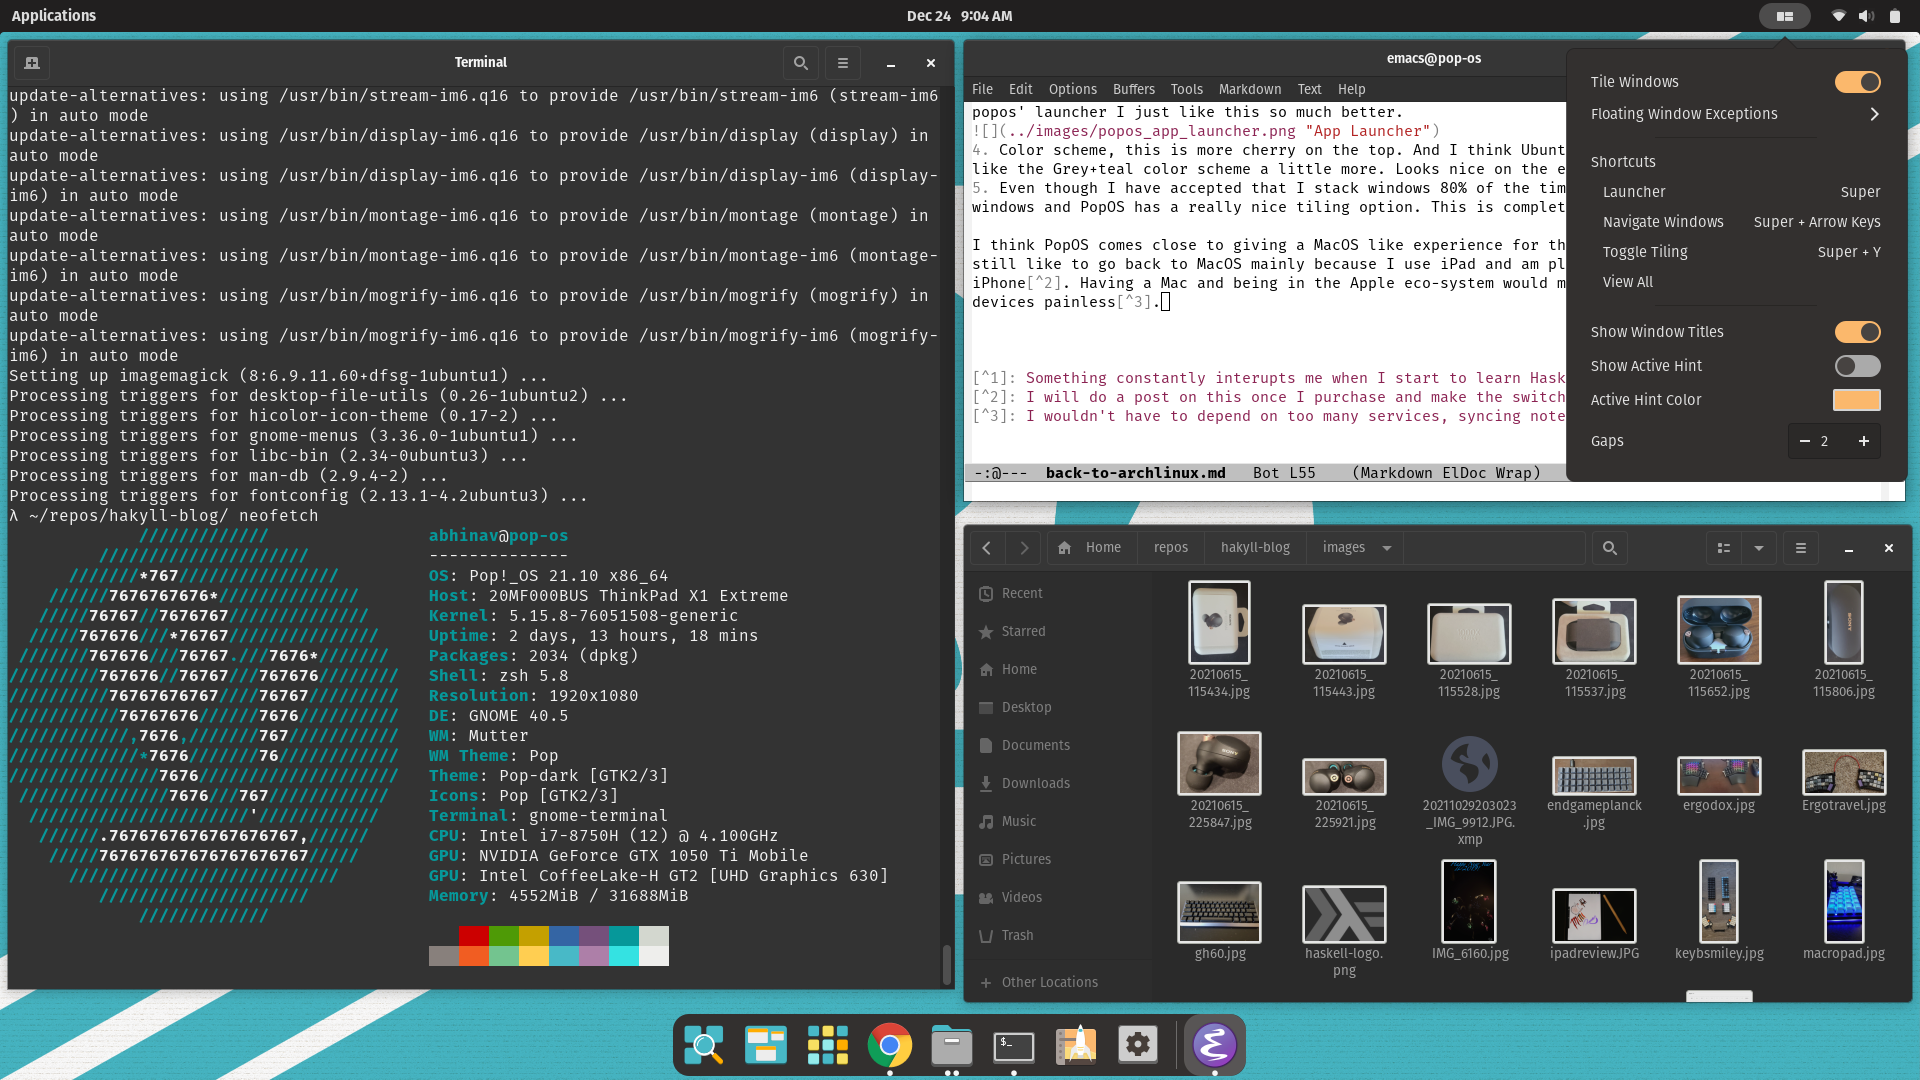Disable the Show Window Titles switch
The image size is (1920, 1080).
(x=1857, y=332)
